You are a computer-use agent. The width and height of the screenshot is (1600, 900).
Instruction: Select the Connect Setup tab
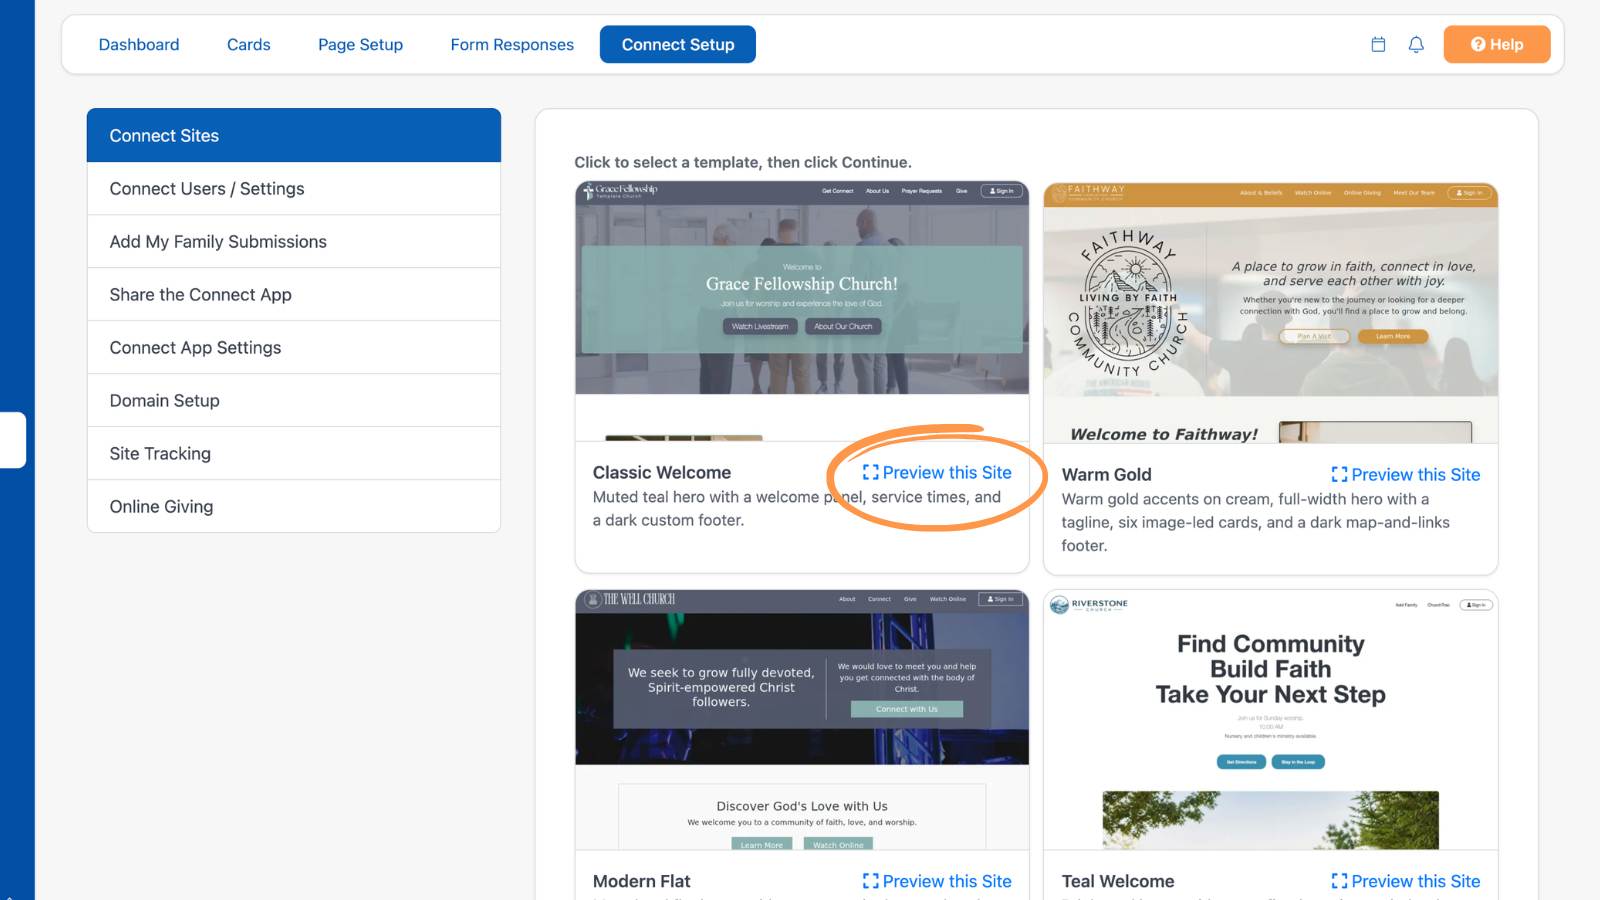pyautogui.click(x=678, y=44)
